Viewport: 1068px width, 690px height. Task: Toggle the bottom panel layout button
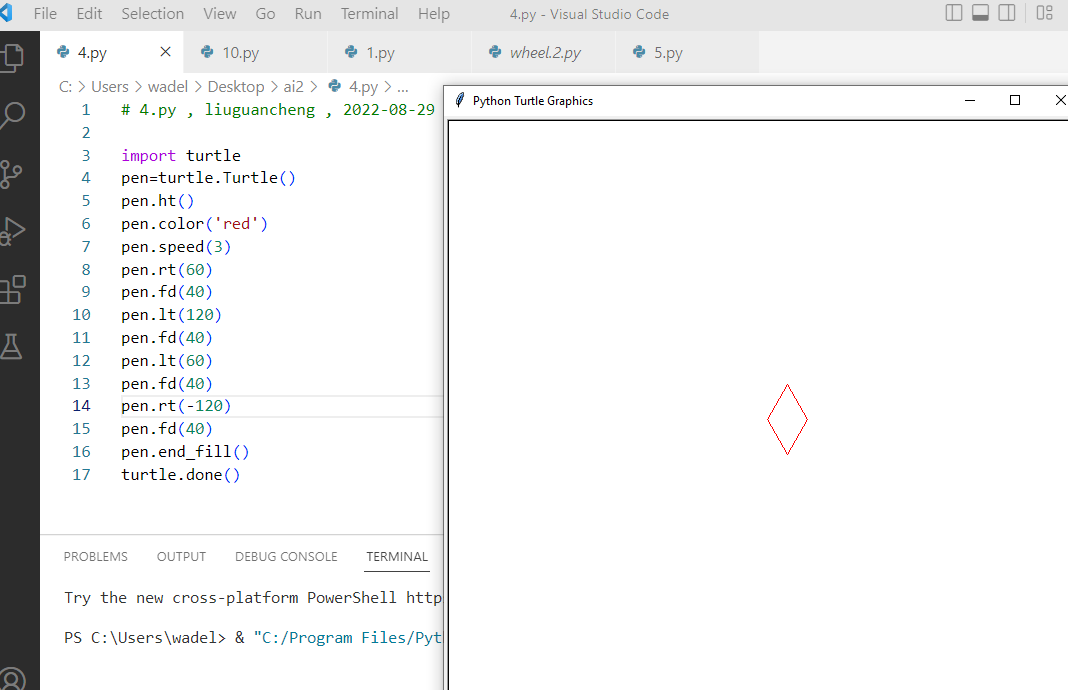pyautogui.click(x=981, y=14)
